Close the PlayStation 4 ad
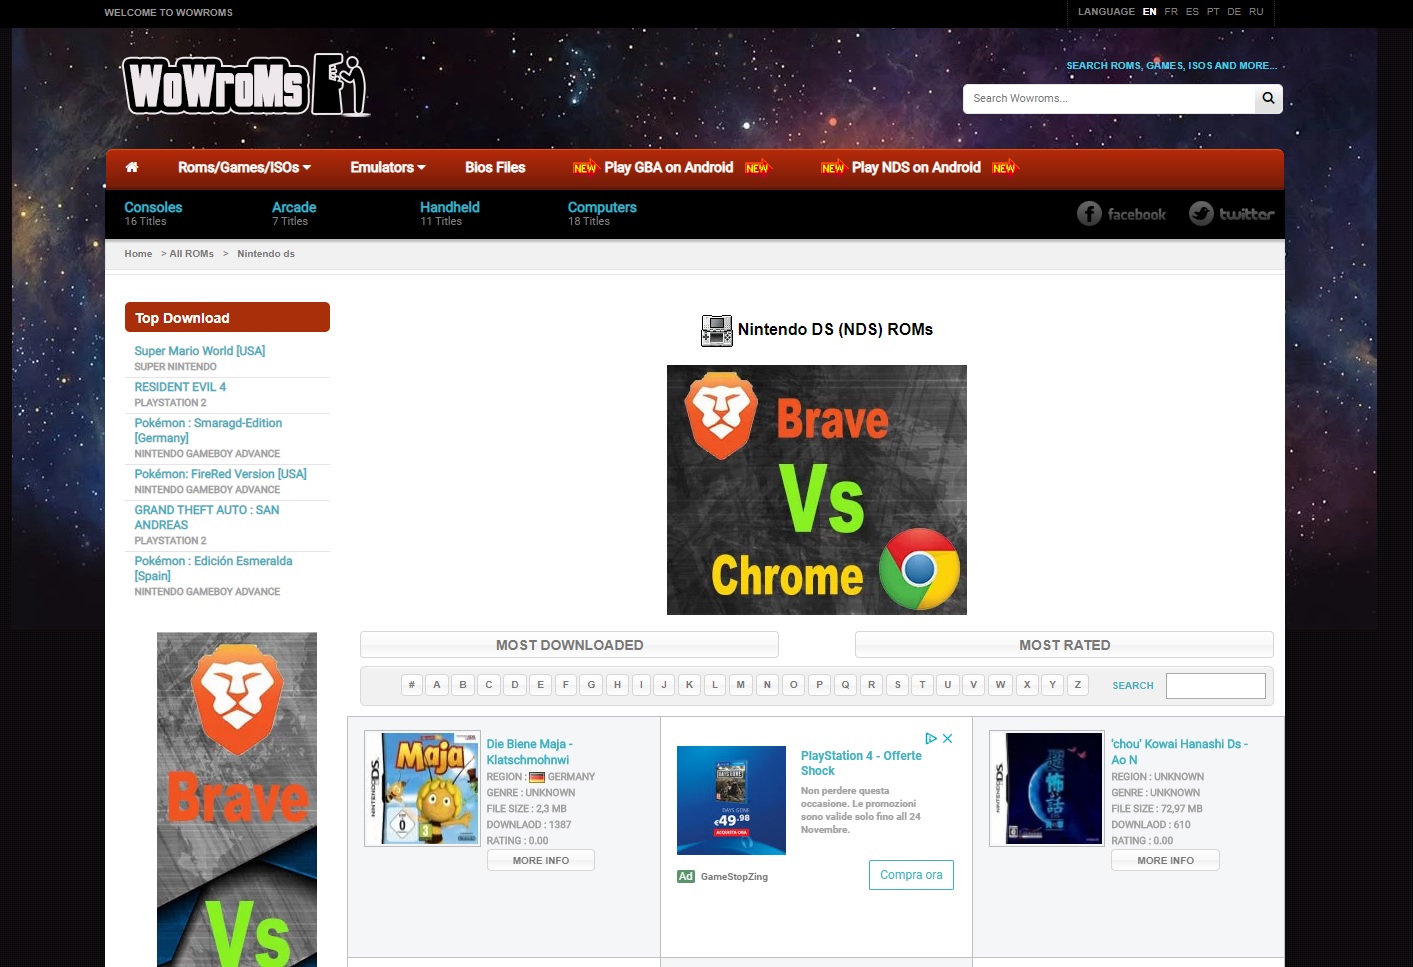The image size is (1413, 967). 947,738
